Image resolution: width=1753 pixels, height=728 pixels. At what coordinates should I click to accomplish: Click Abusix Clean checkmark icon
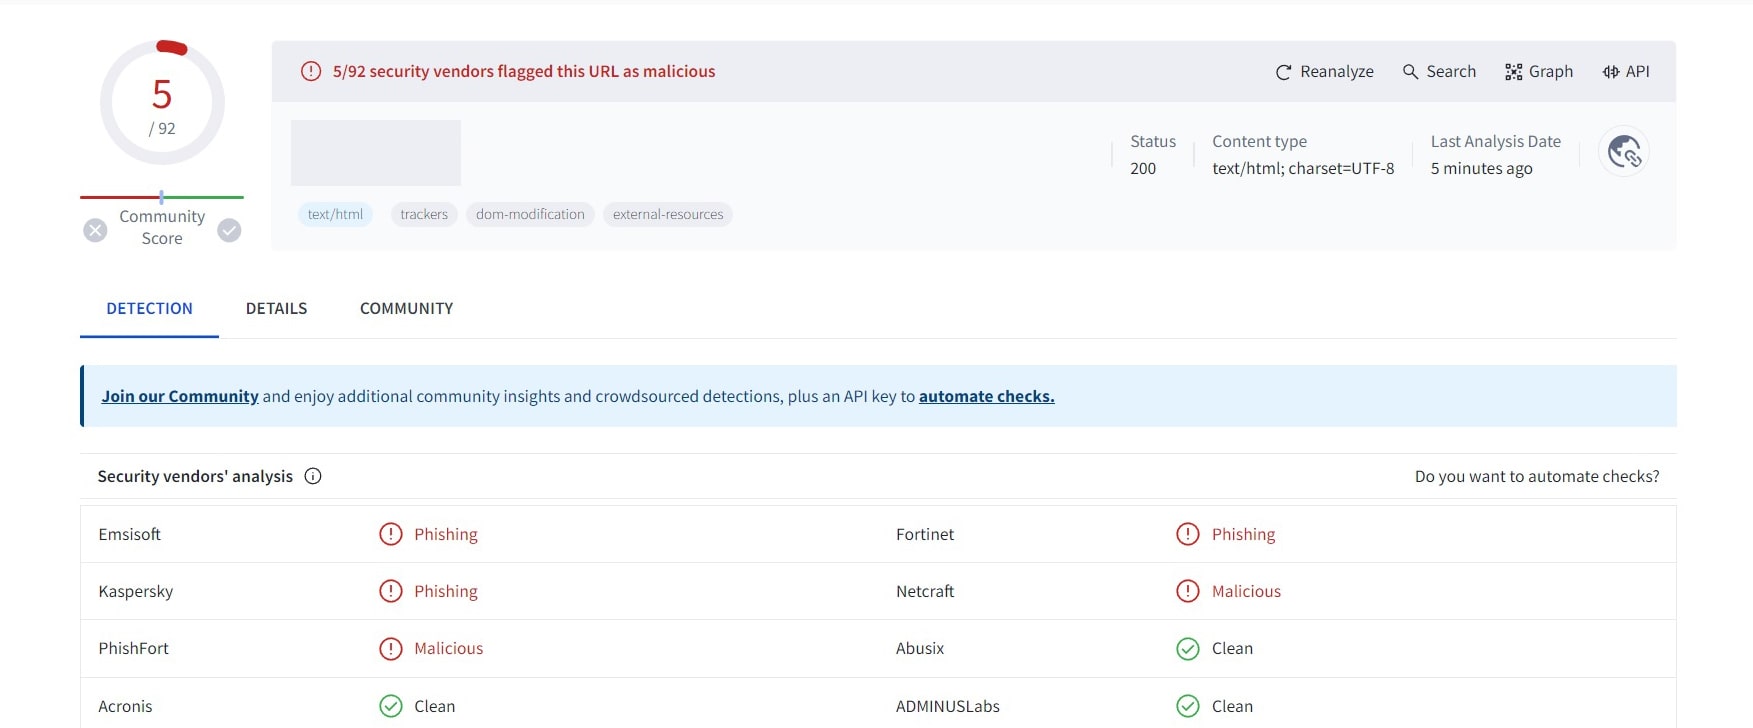click(1188, 649)
